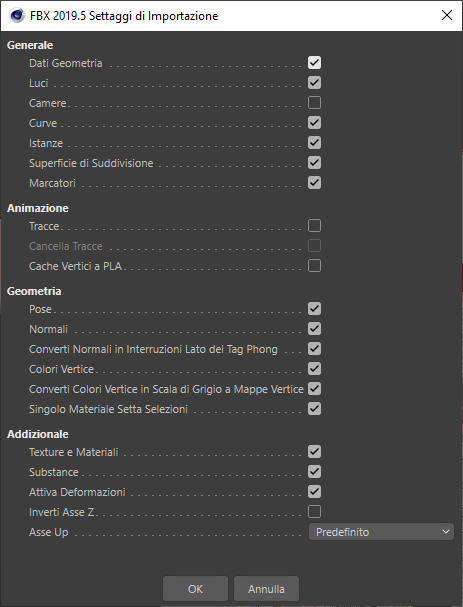Click the Cinema 4D logo icon in title bar

(x=16, y=16)
